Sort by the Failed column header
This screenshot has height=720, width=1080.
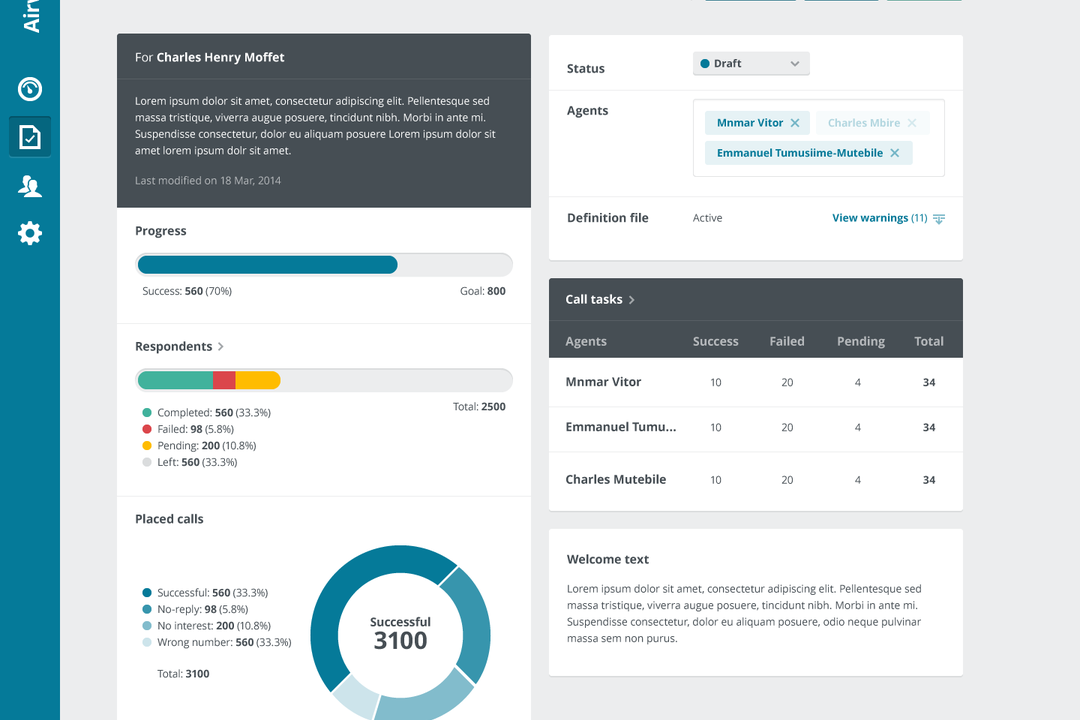787,341
